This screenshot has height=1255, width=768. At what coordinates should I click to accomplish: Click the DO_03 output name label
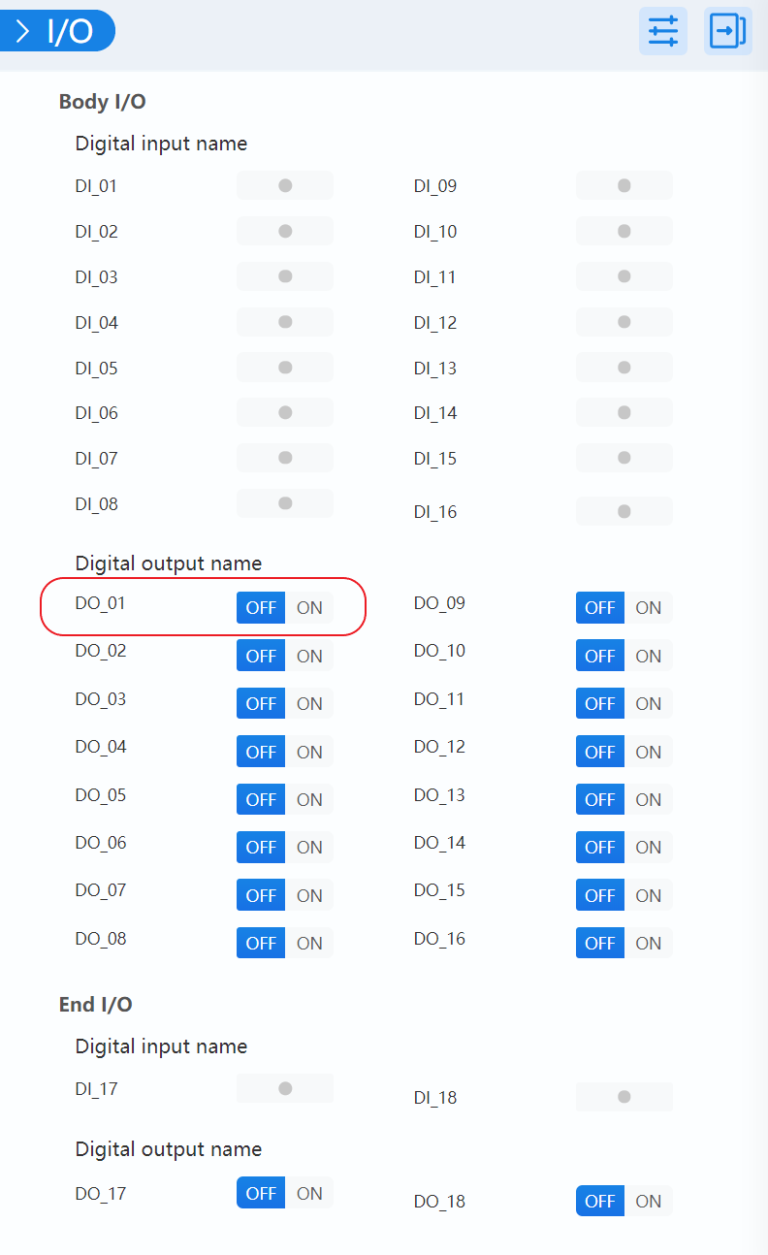(x=101, y=699)
